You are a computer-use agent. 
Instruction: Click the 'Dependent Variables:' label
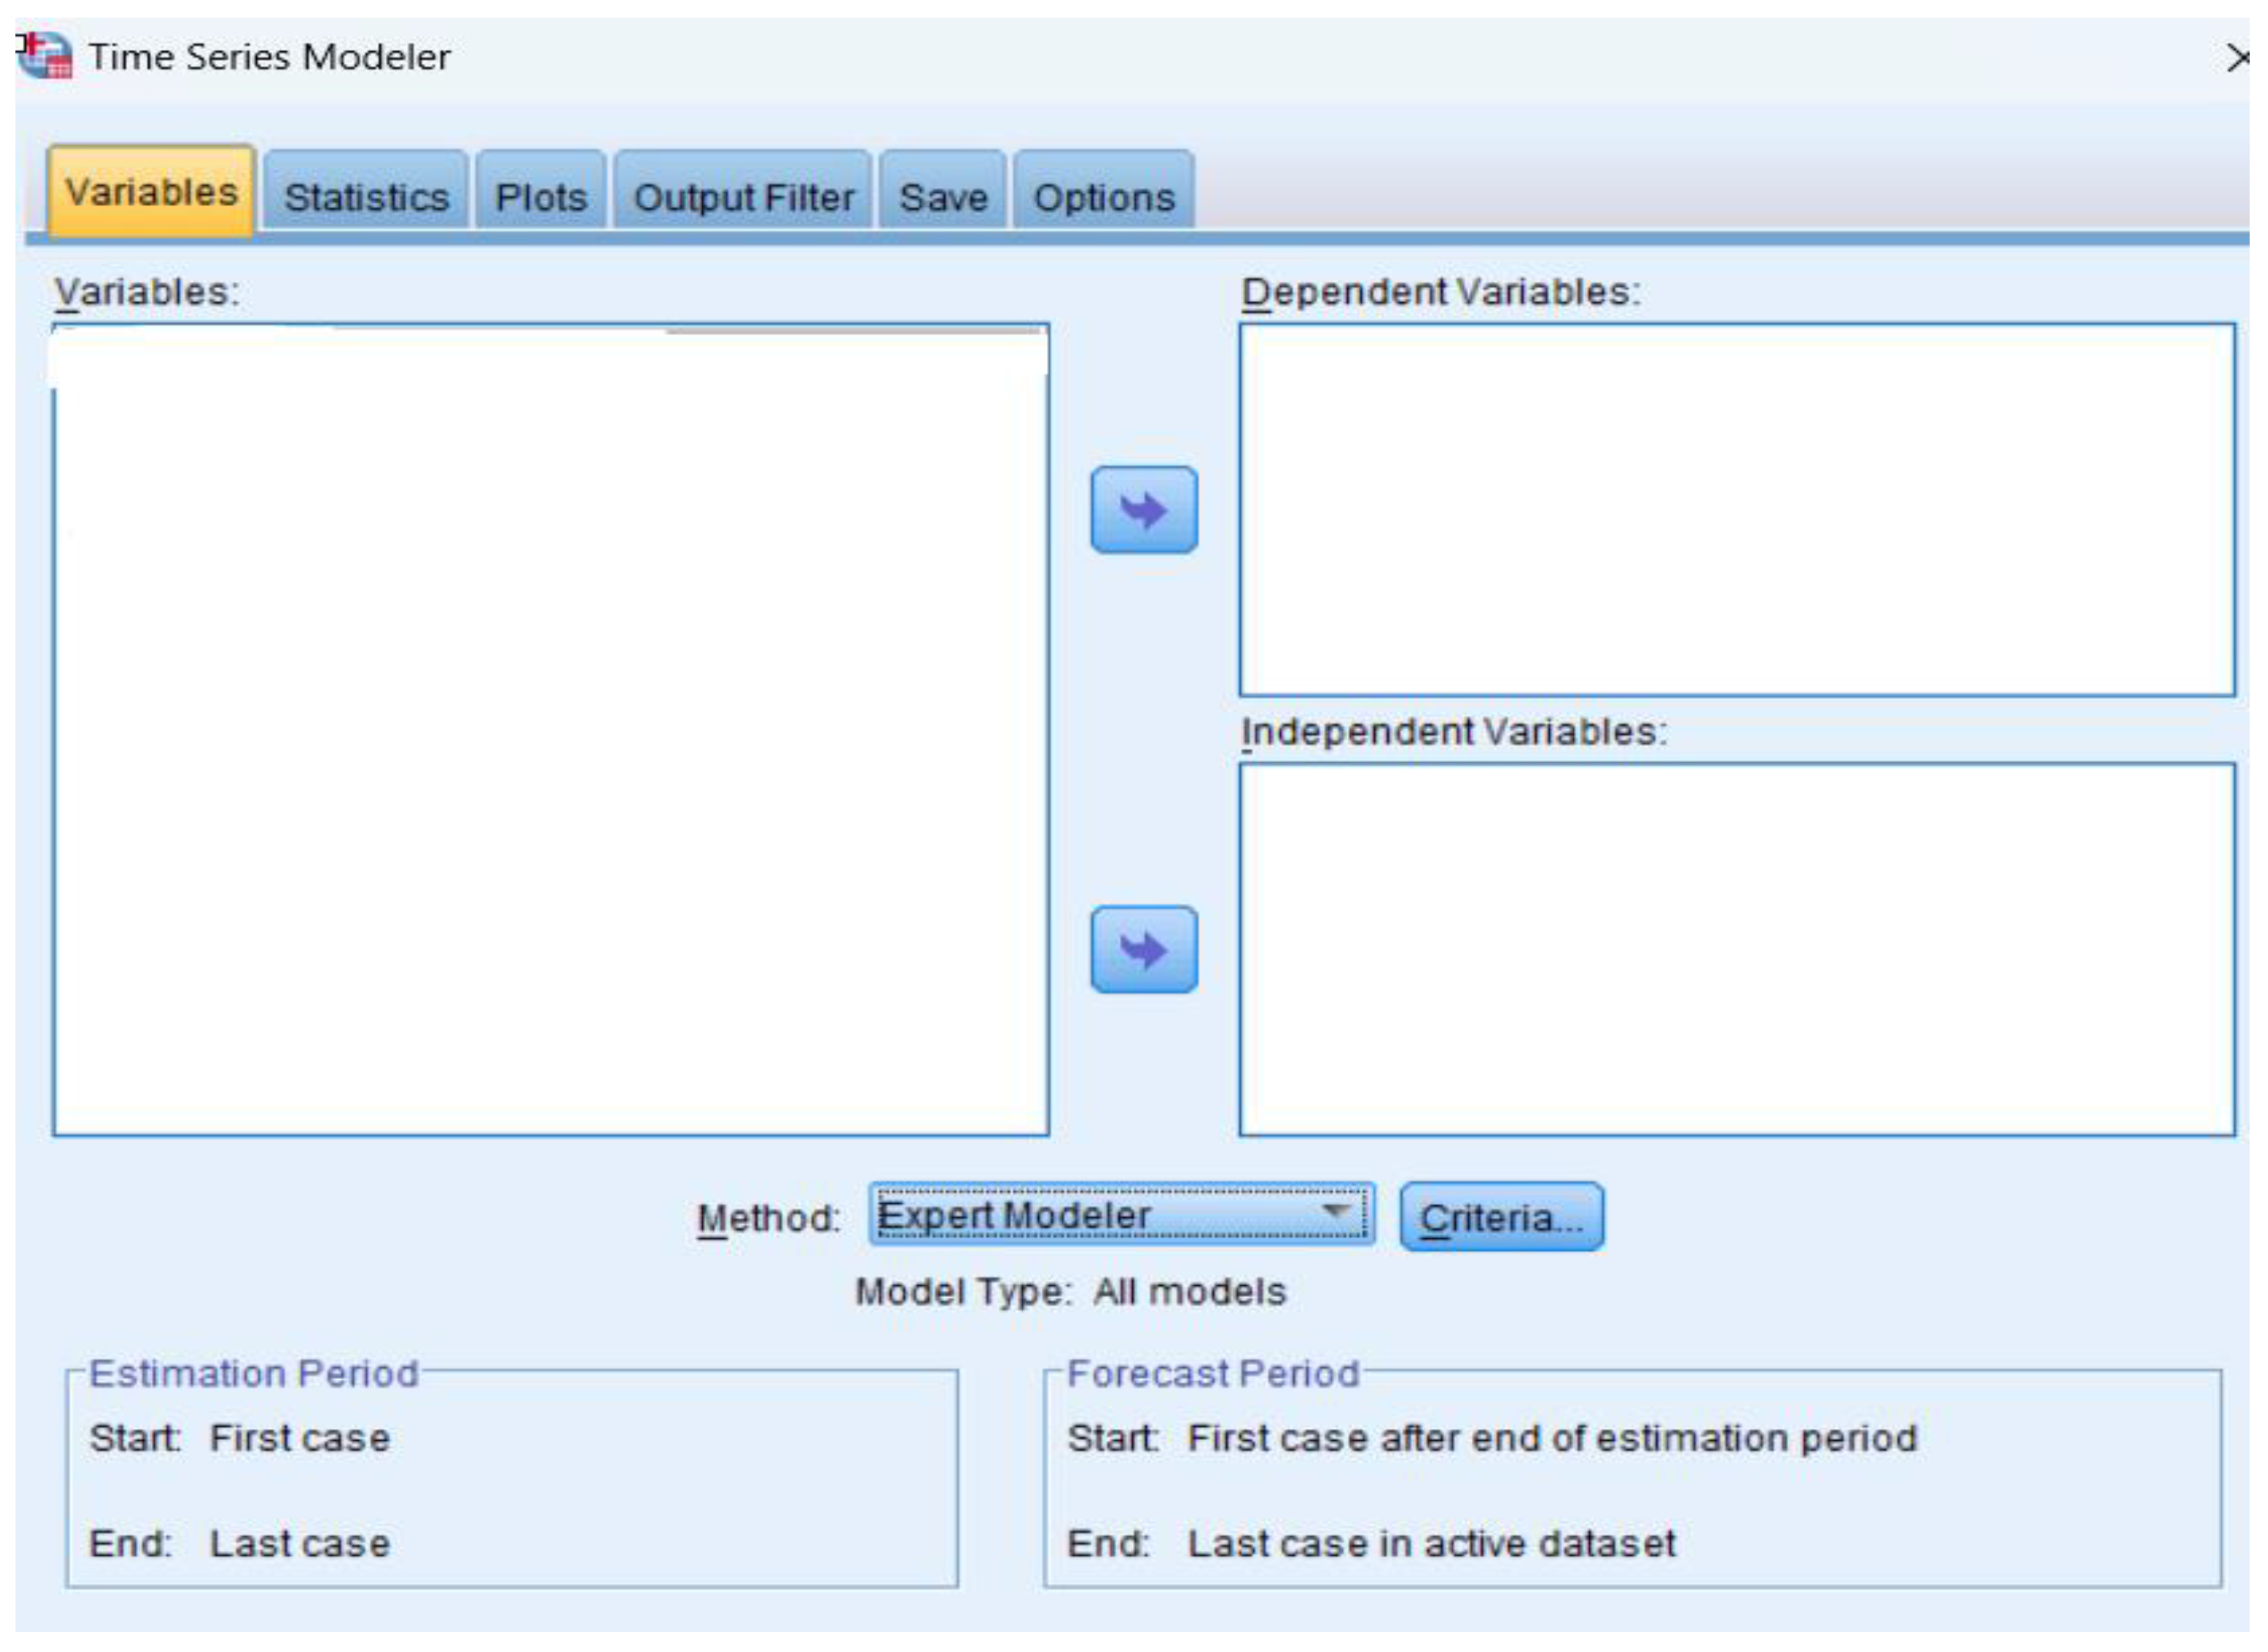click(1440, 292)
